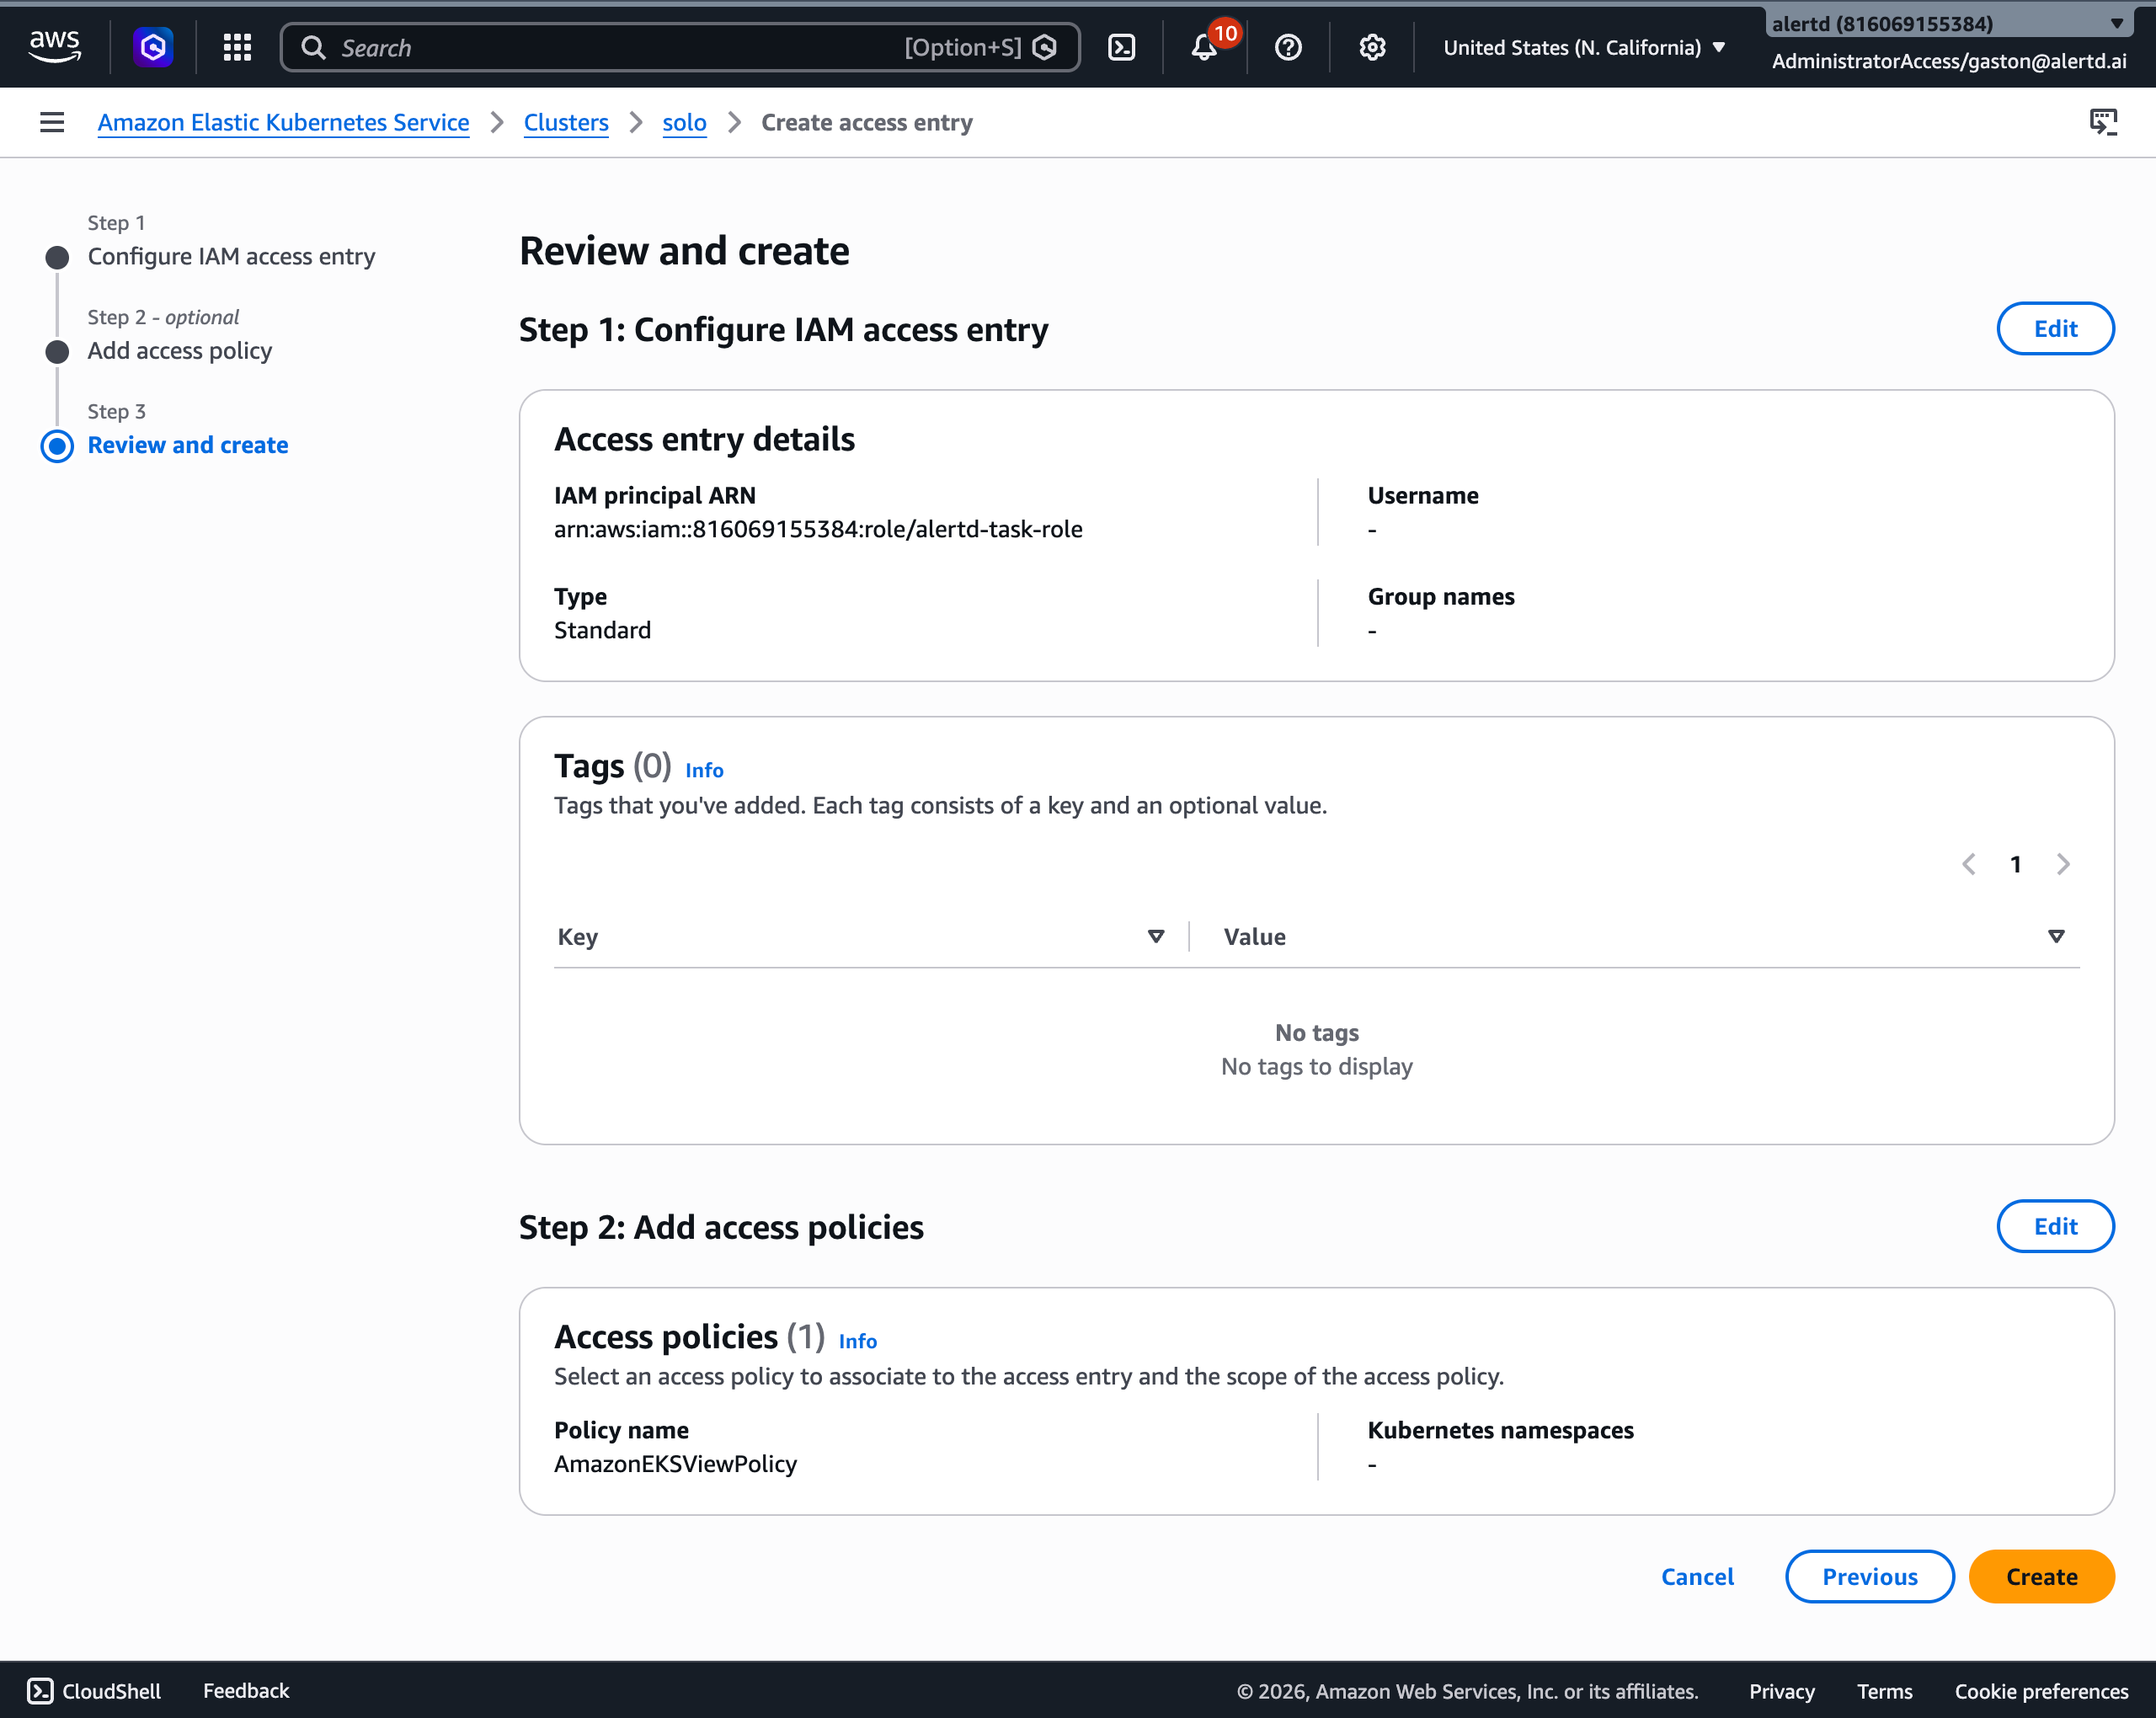Select Review and create step
The height and width of the screenshot is (1718, 2156).
187,445
